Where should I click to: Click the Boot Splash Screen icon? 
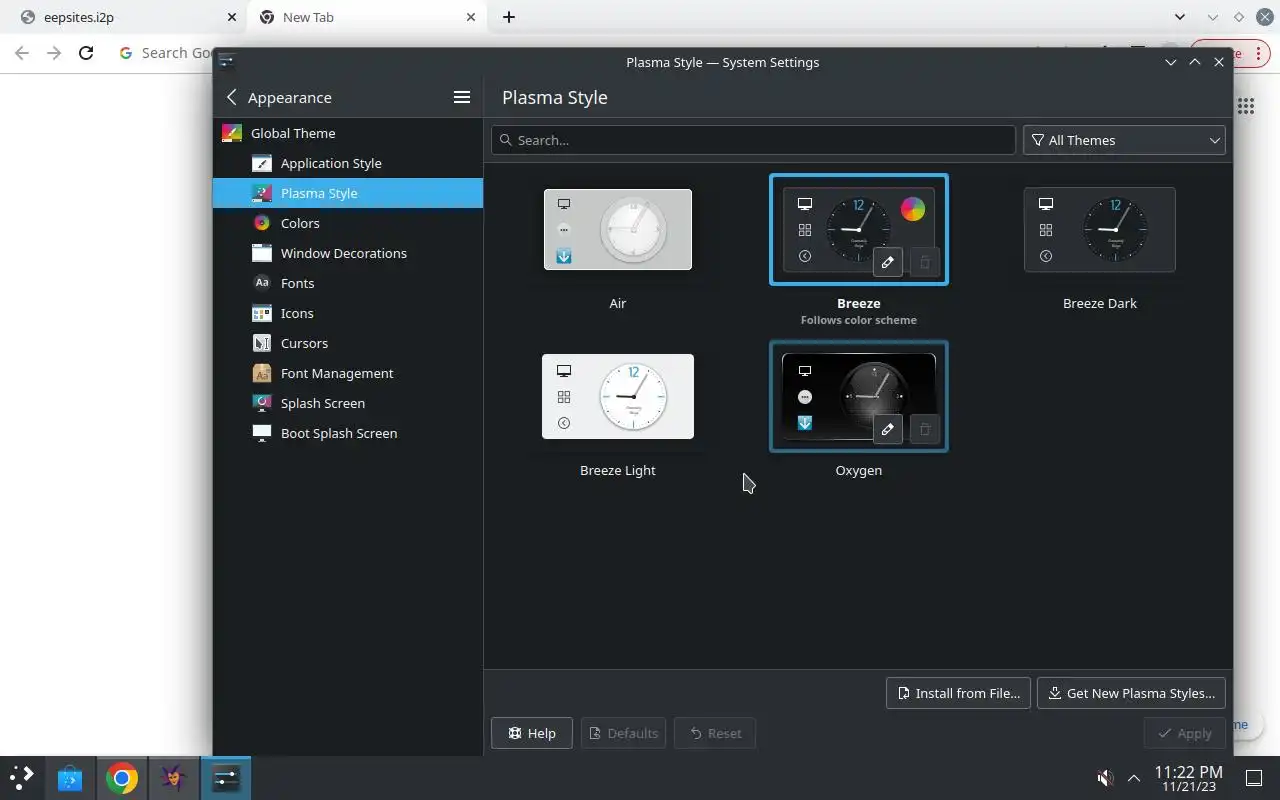pos(262,433)
